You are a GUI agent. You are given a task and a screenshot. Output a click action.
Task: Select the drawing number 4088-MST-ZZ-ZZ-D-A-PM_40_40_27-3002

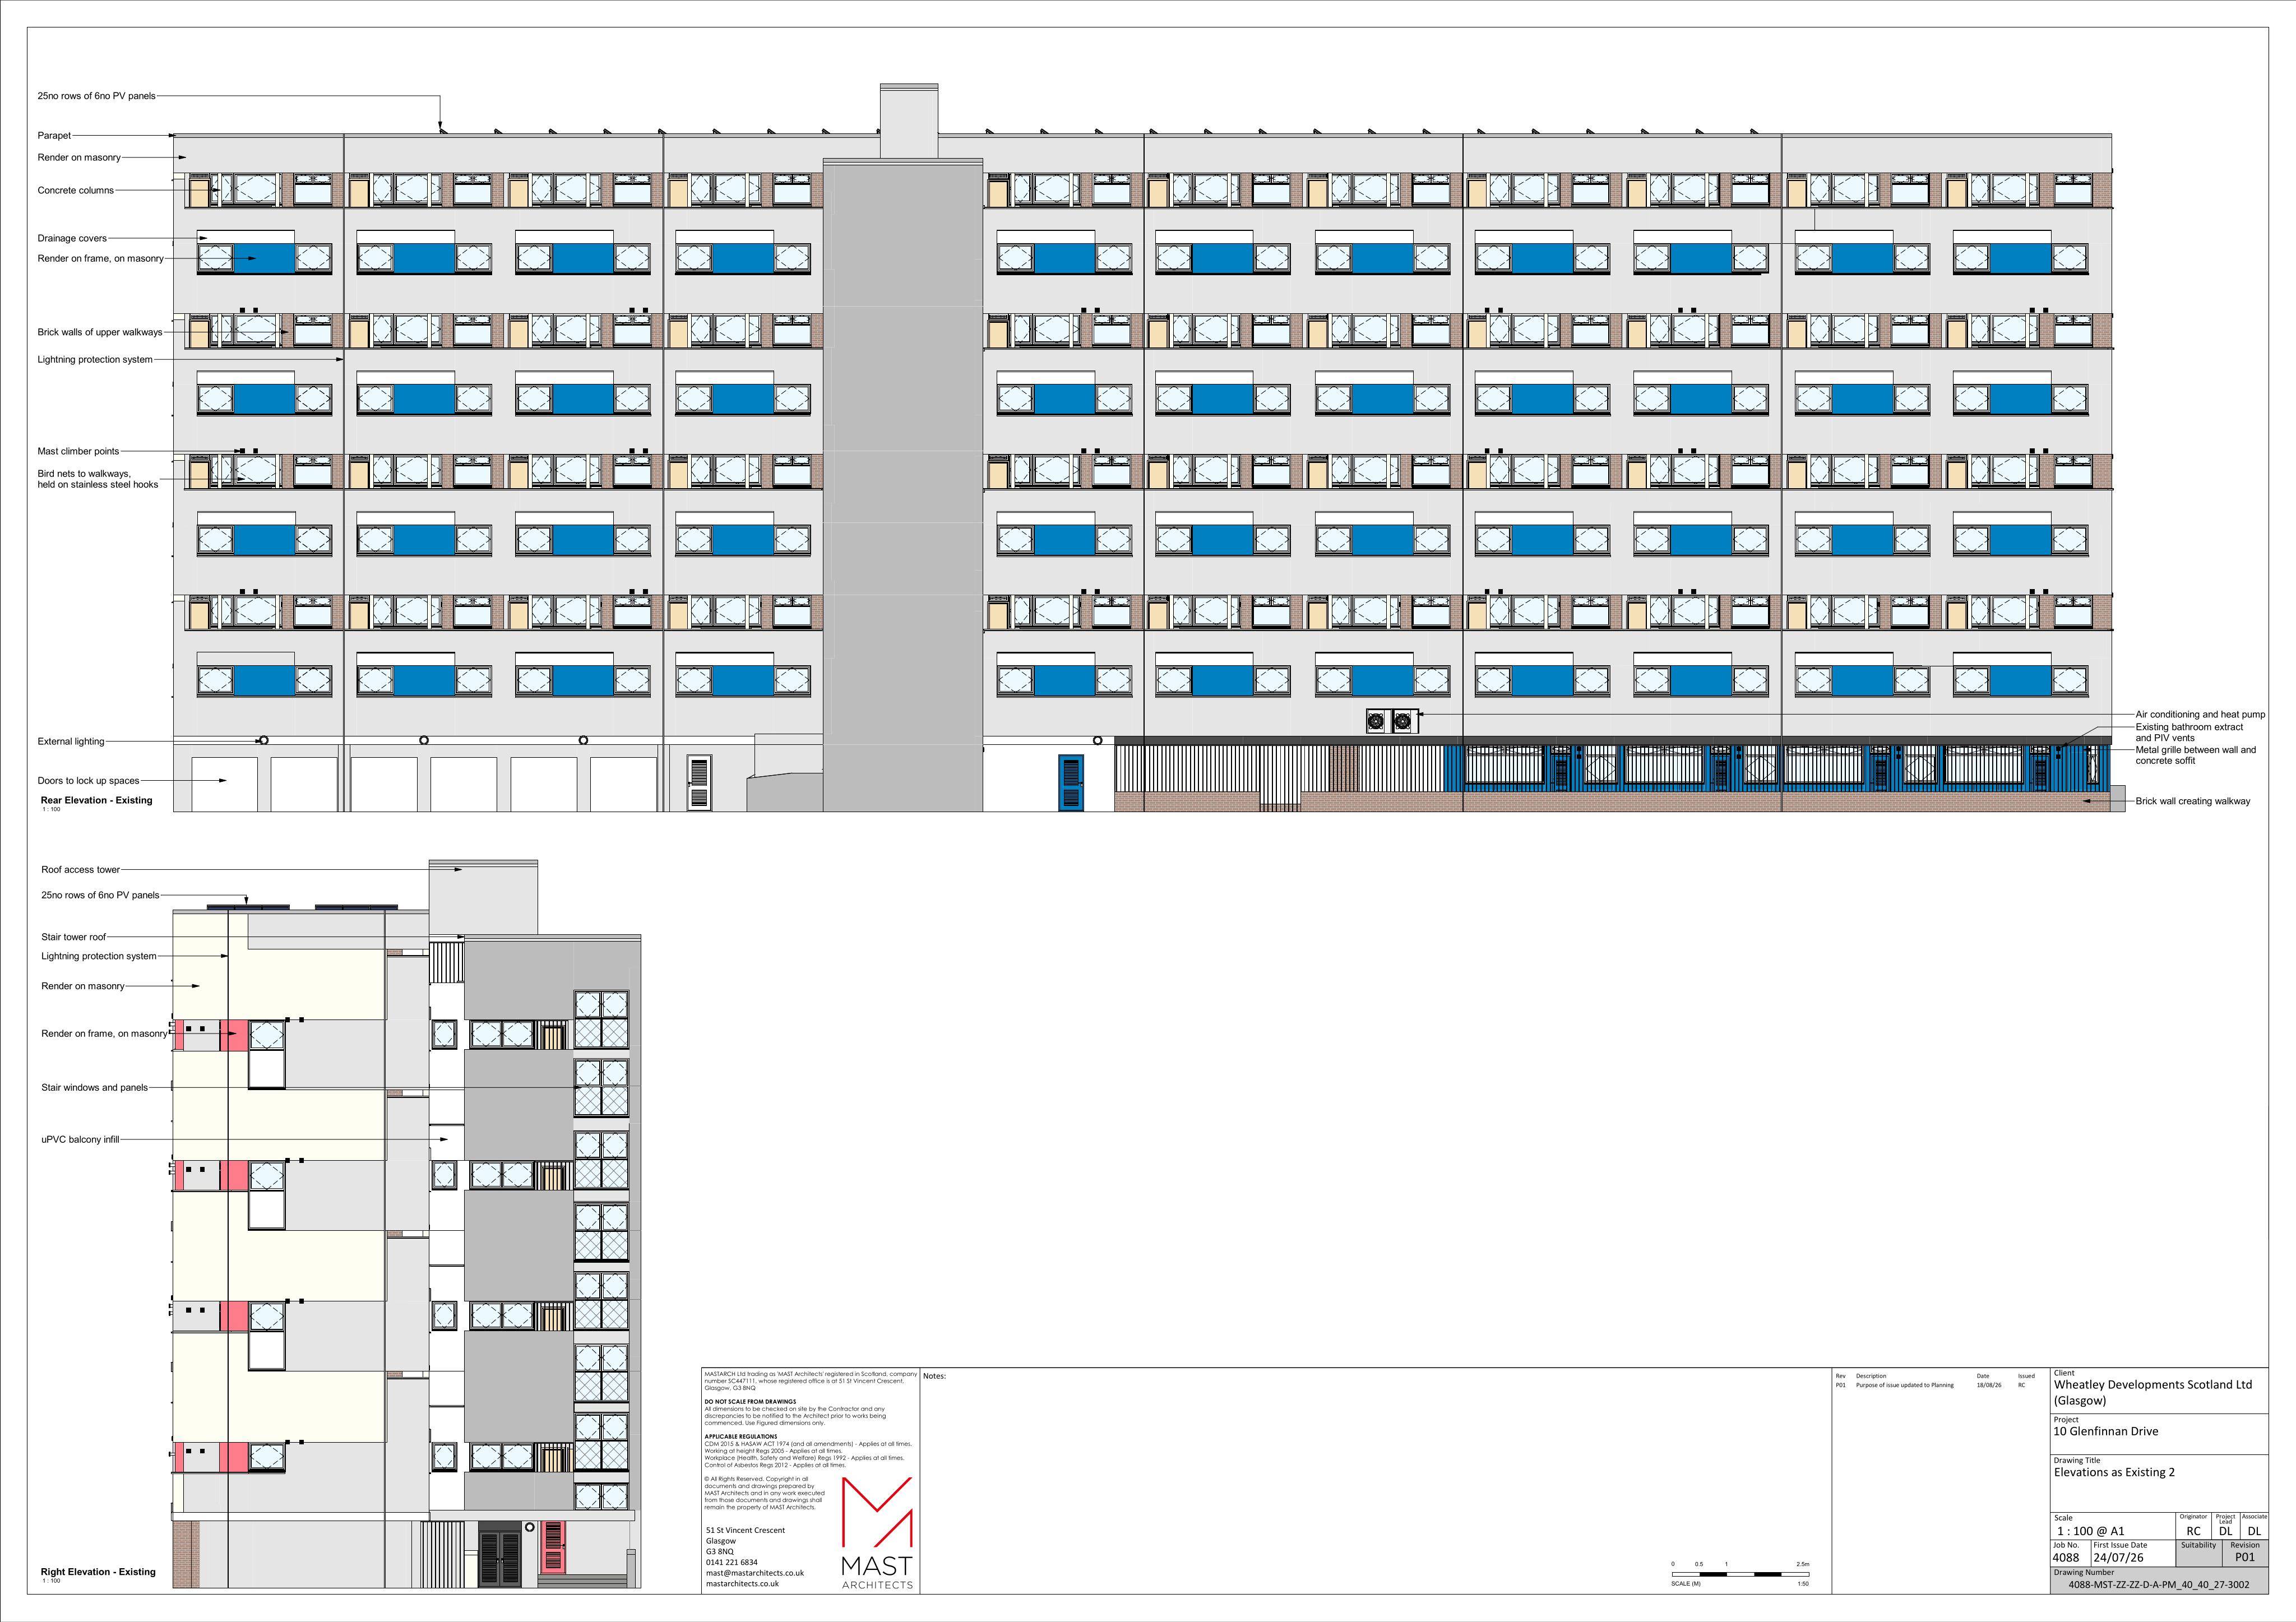point(2158,1584)
